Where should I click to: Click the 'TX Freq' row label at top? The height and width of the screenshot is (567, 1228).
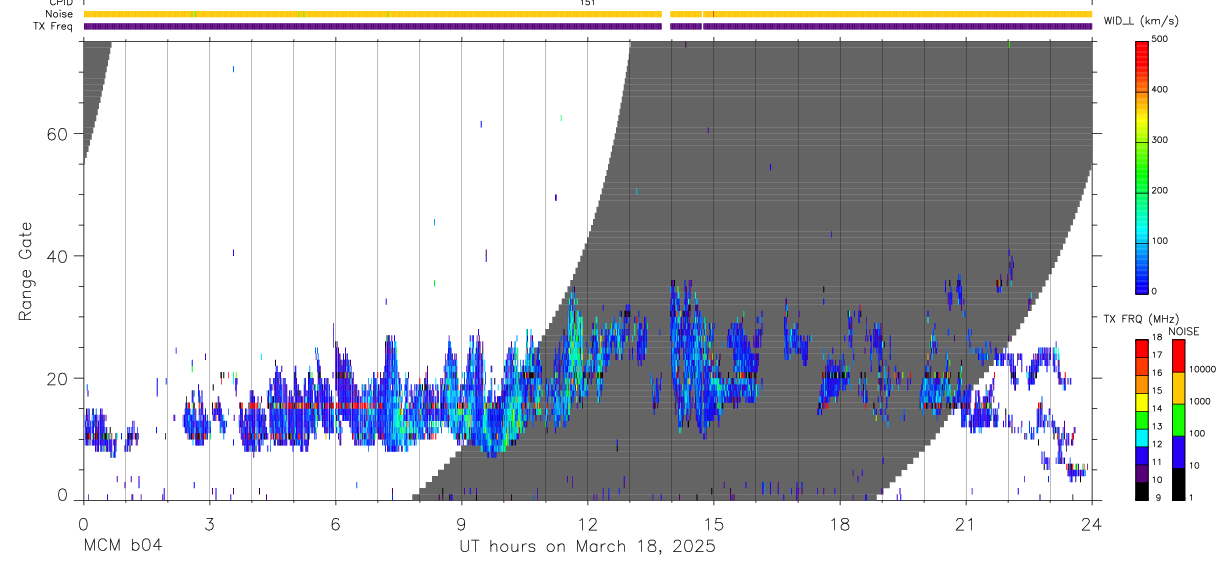coord(54,26)
